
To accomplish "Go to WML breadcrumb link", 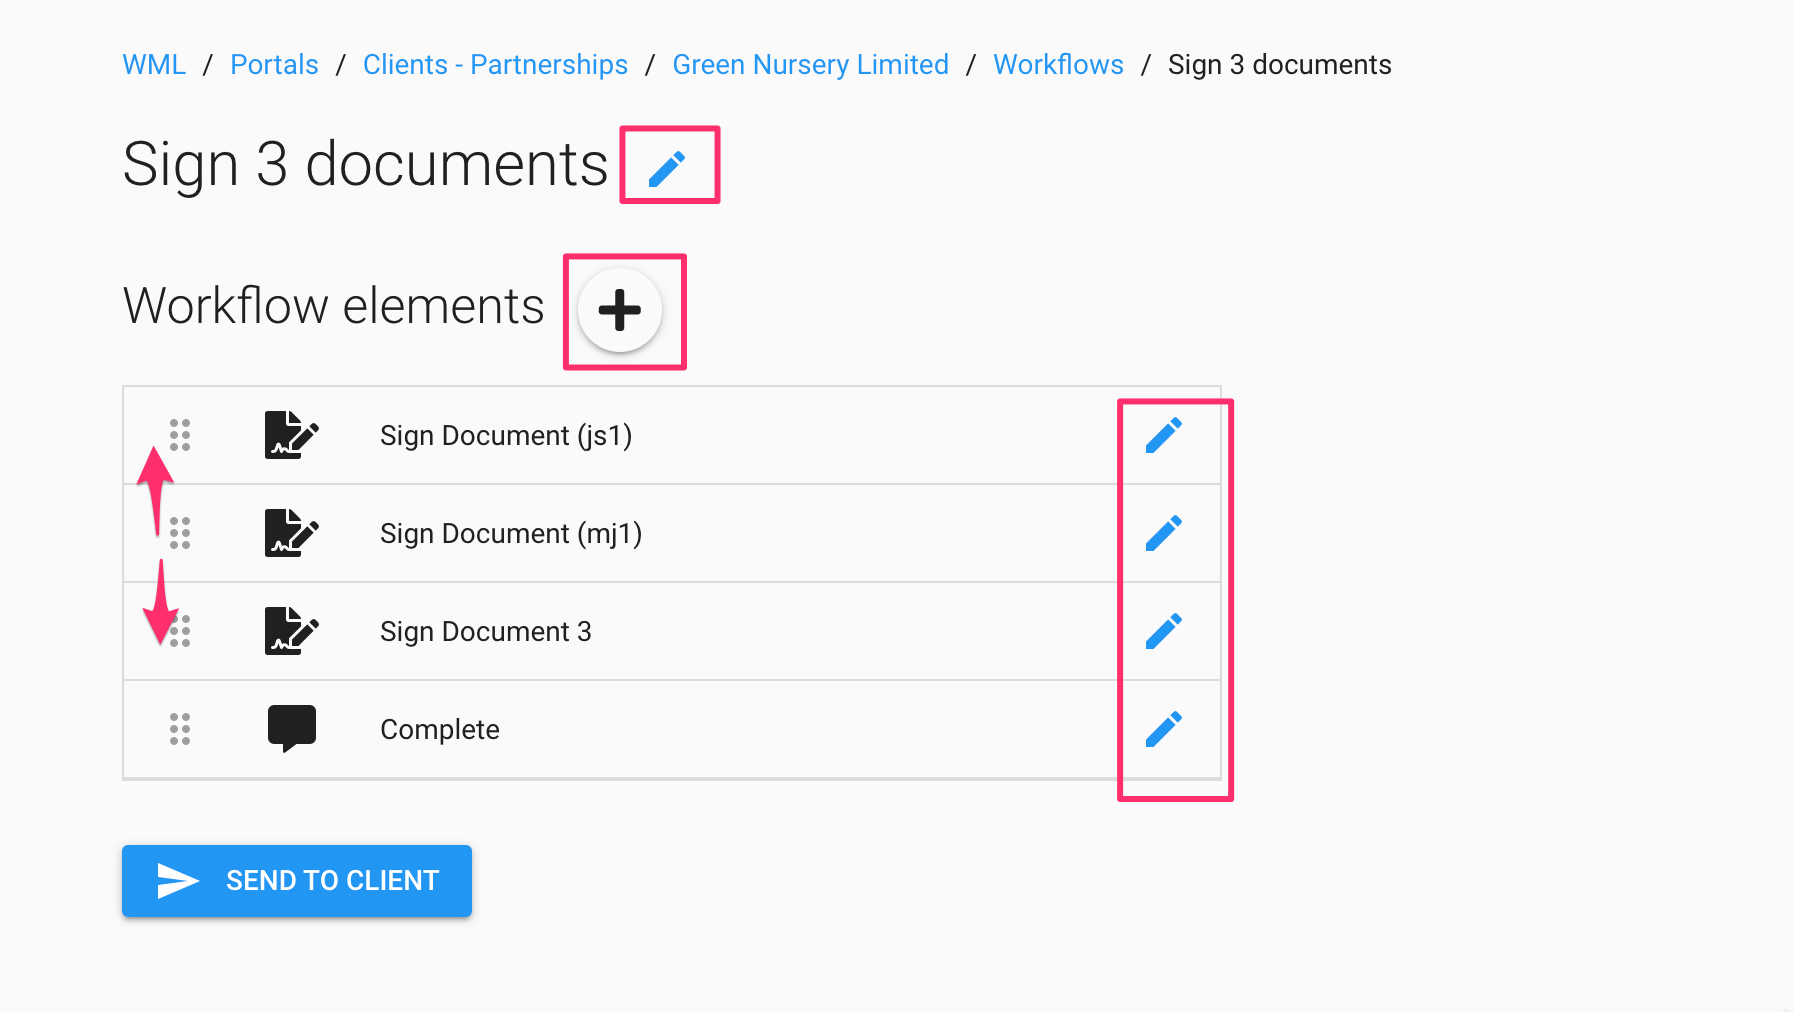I will [154, 65].
